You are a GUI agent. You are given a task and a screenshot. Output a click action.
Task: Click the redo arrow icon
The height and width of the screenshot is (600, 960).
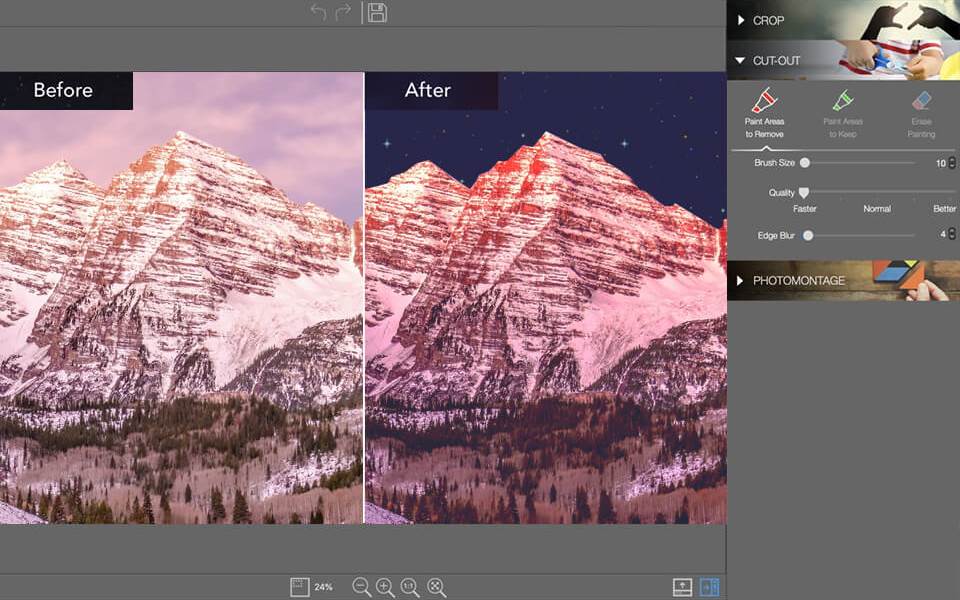(x=343, y=12)
